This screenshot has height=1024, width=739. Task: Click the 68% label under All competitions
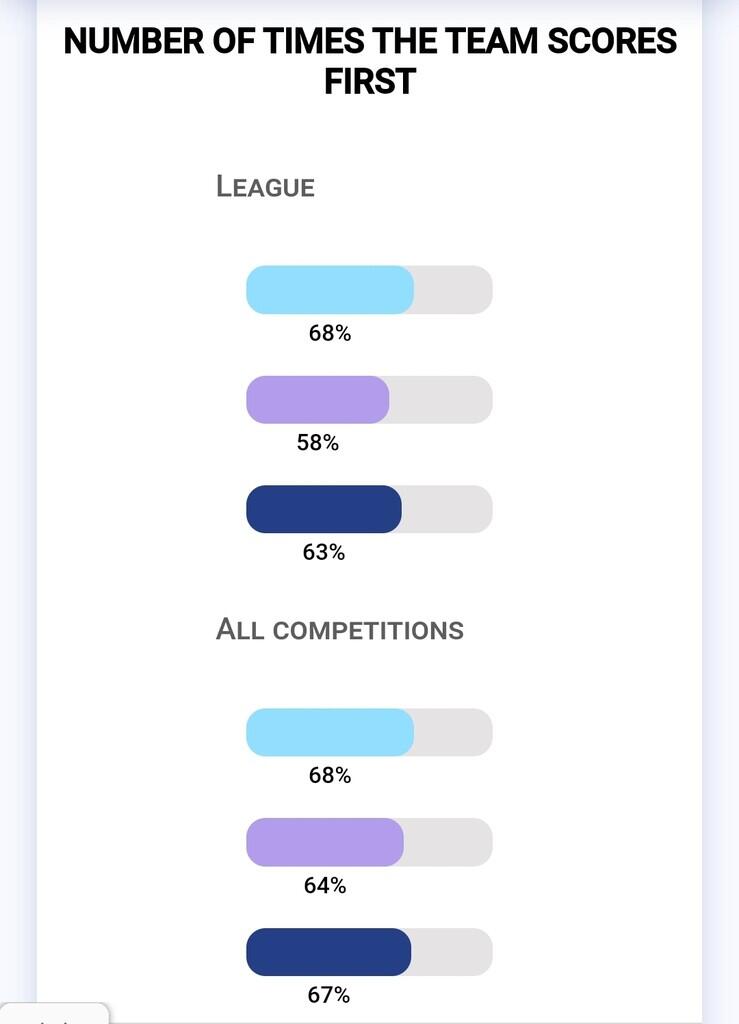[x=329, y=775]
